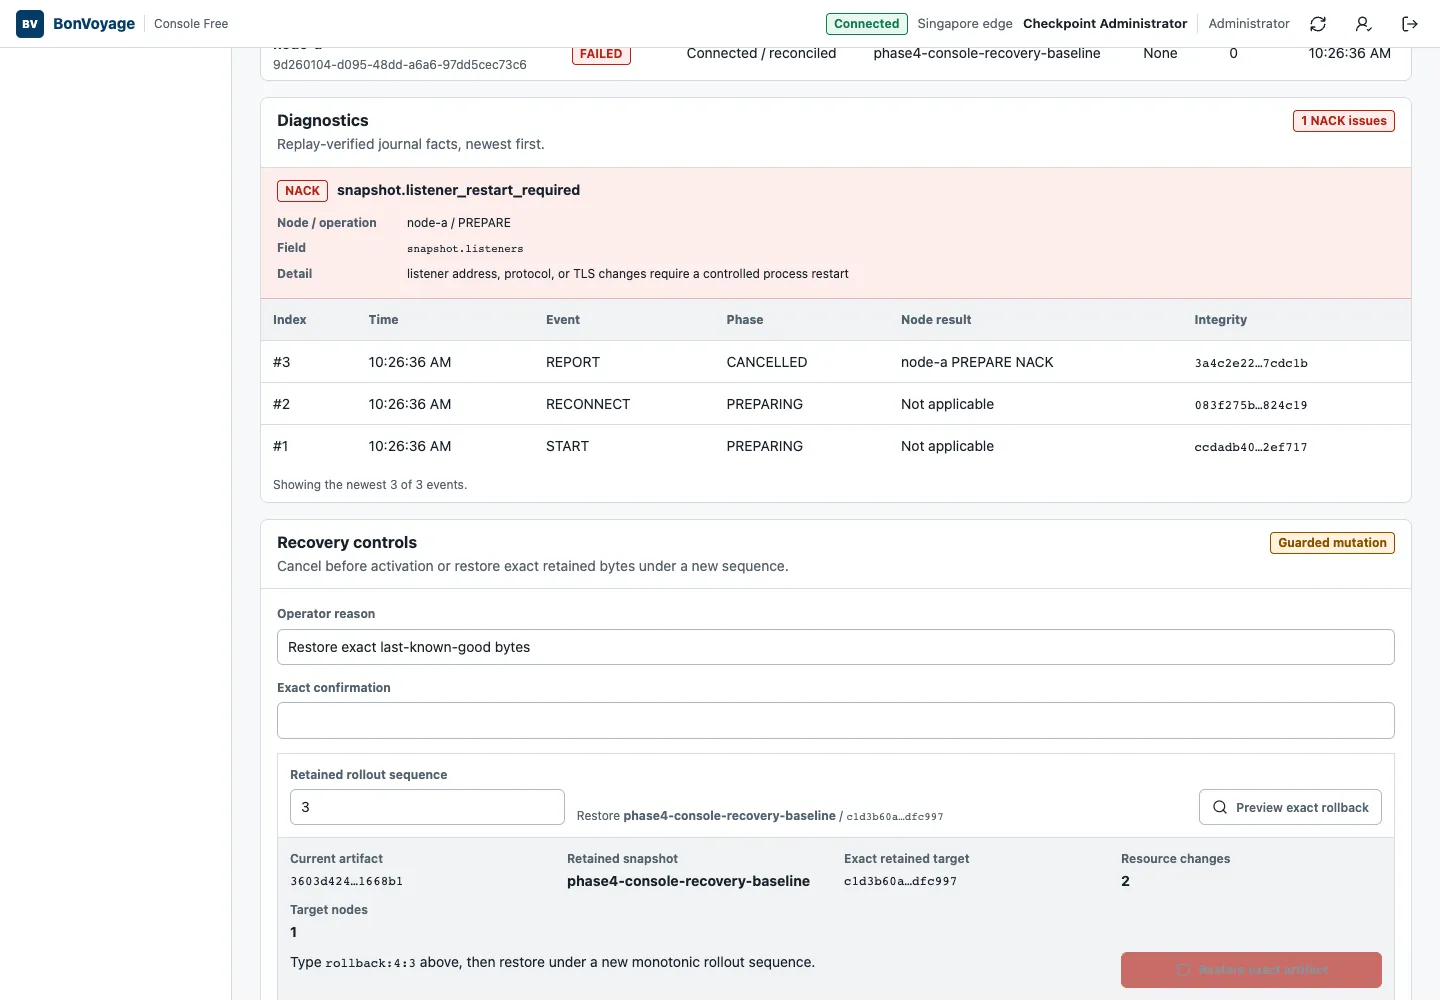
Task: Select the snapshot.listener_restart_required heading
Action: point(458,190)
